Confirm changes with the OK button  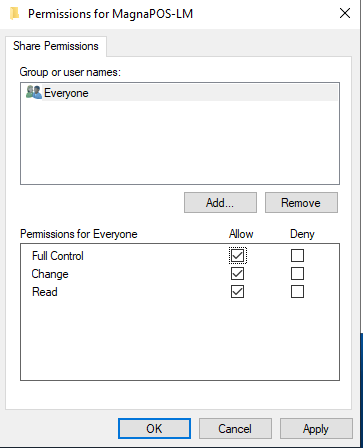154,429
